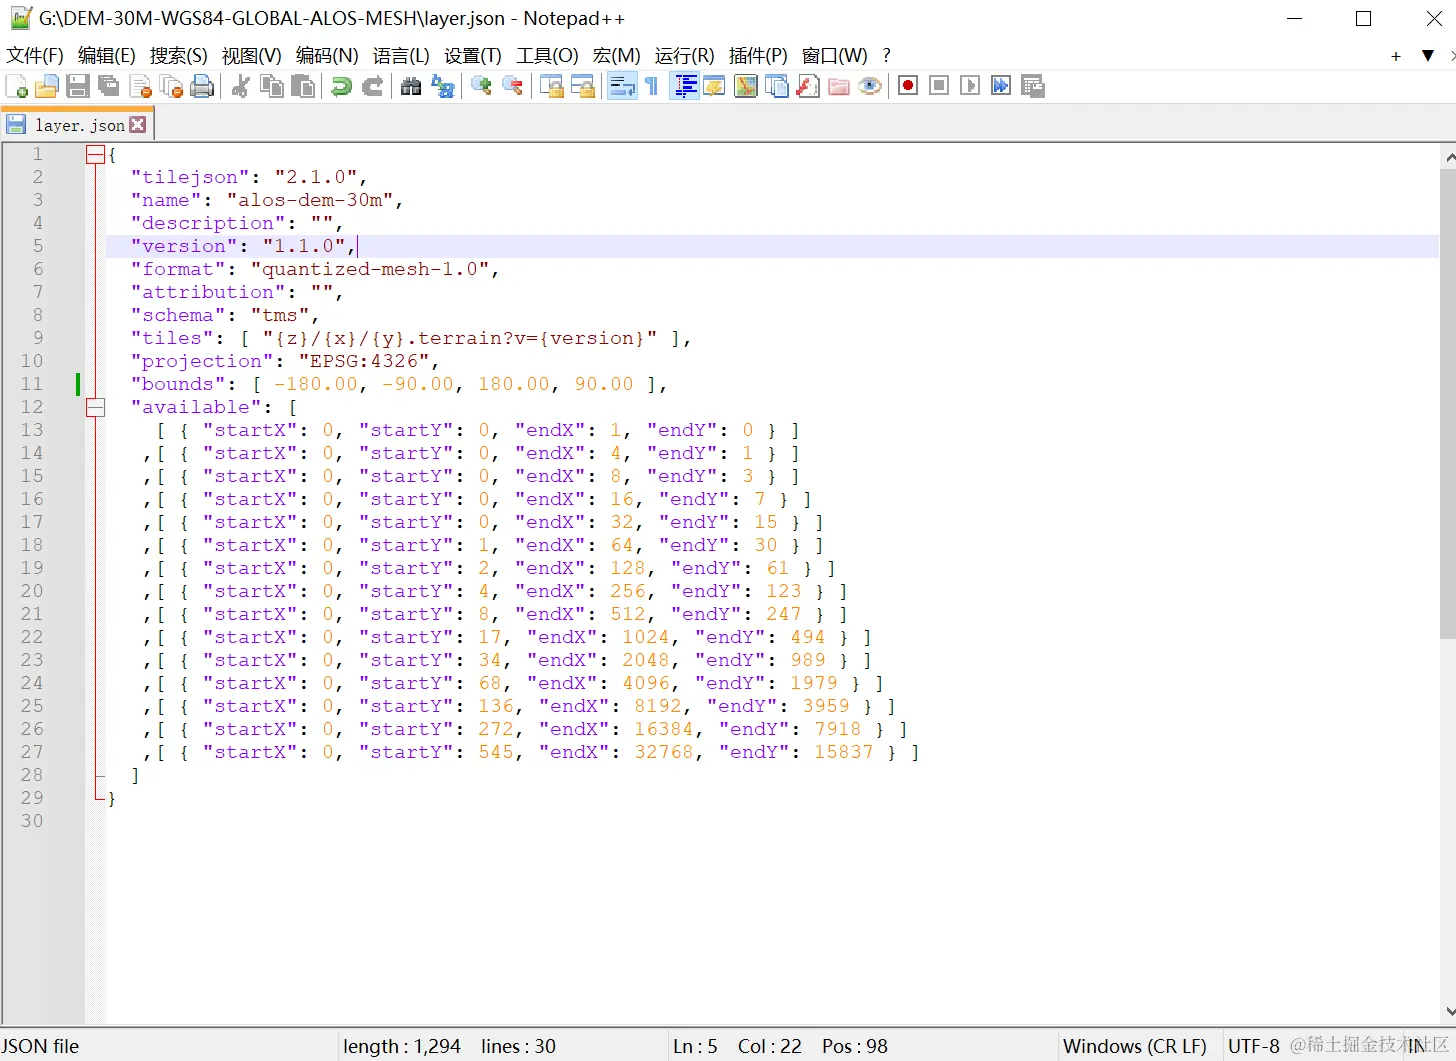Click the Close document toolbar icon
1456x1061 pixels.
pyautogui.click(x=140, y=87)
